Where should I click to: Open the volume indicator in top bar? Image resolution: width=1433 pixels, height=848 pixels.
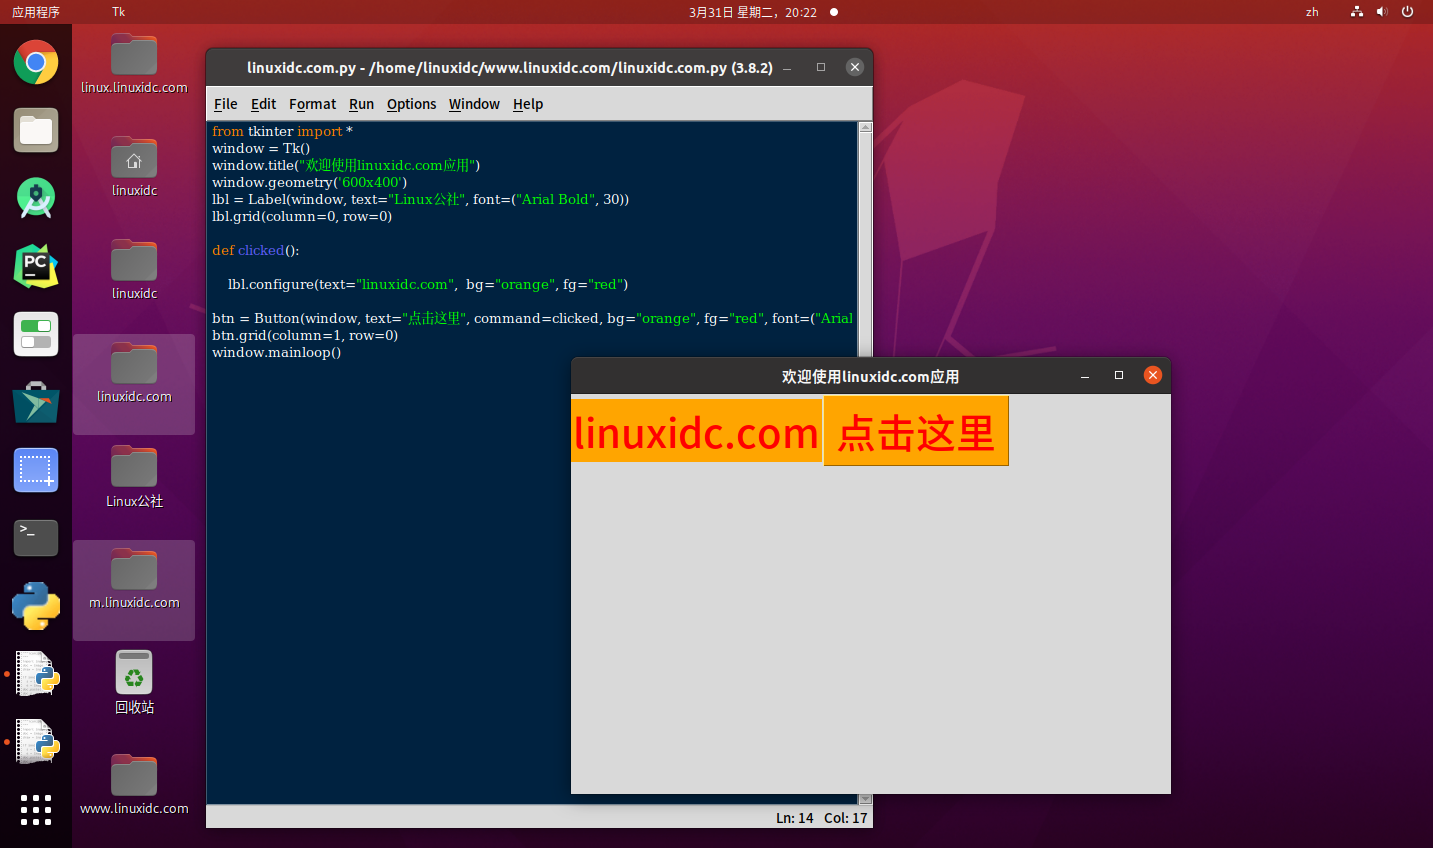coord(1382,12)
